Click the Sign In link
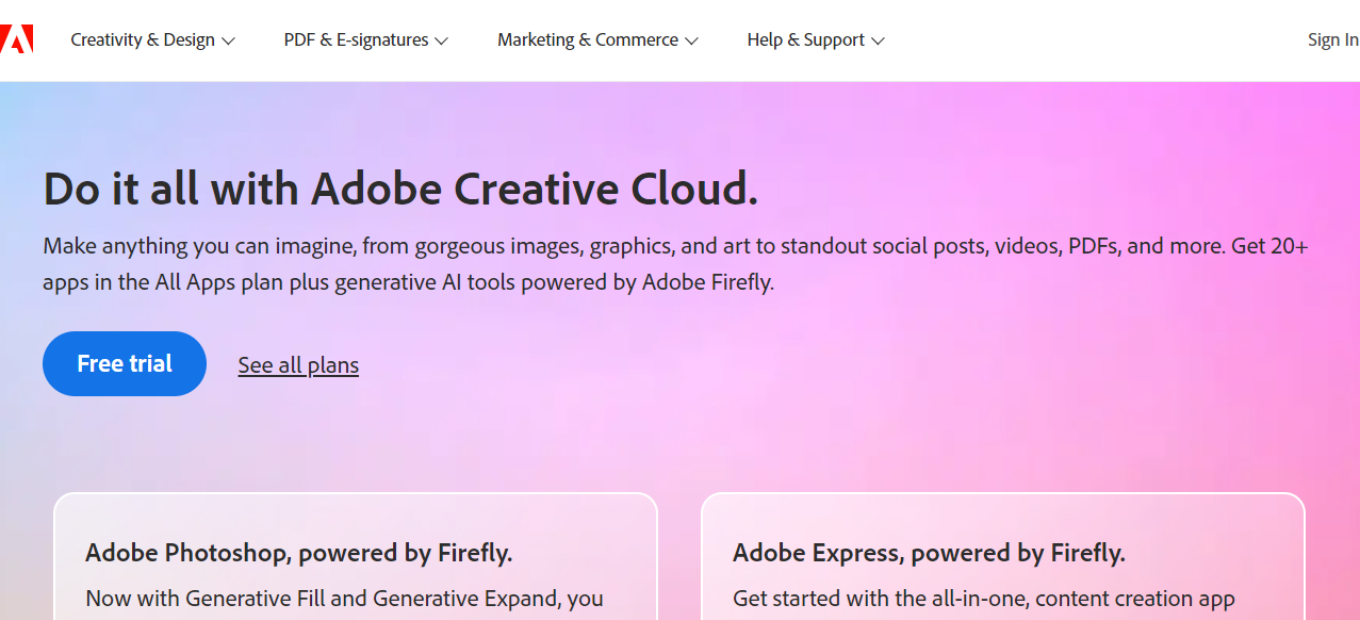The width and height of the screenshot is (1360, 620). pyautogui.click(x=1332, y=40)
